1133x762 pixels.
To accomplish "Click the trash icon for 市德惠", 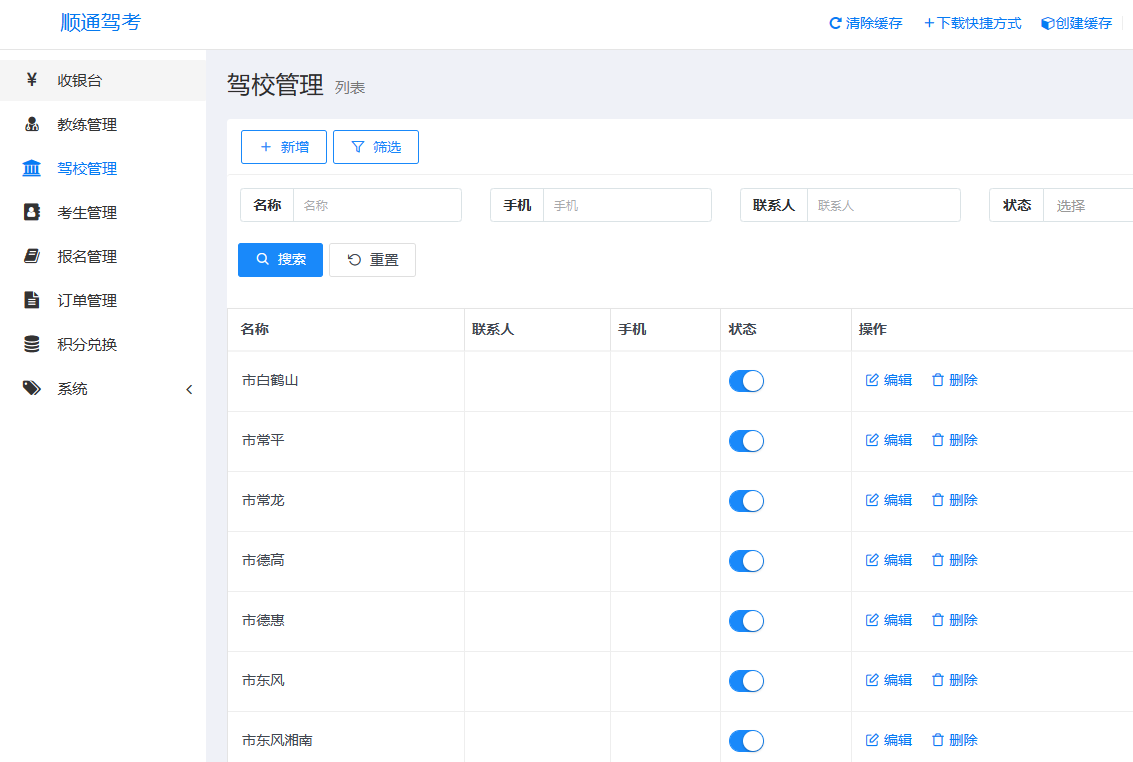I will (938, 620).
